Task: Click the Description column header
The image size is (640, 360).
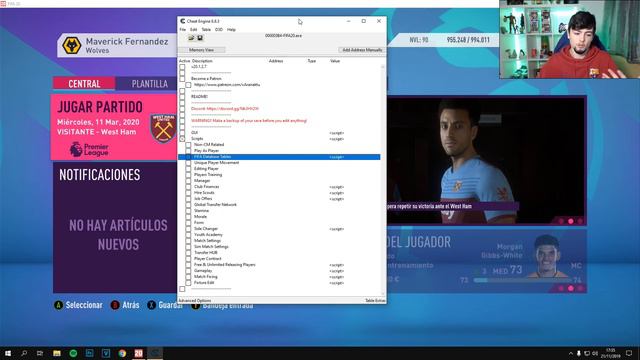Action: pos(202,61)
